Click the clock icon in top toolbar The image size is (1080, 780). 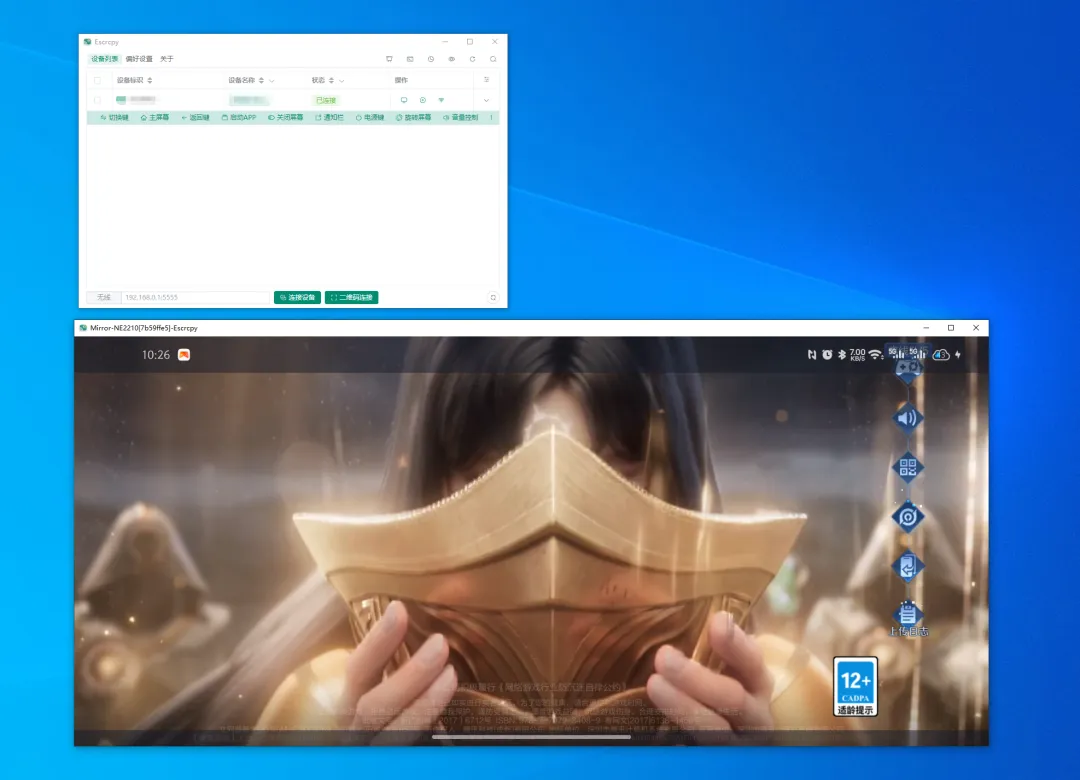tap(430, 59)
